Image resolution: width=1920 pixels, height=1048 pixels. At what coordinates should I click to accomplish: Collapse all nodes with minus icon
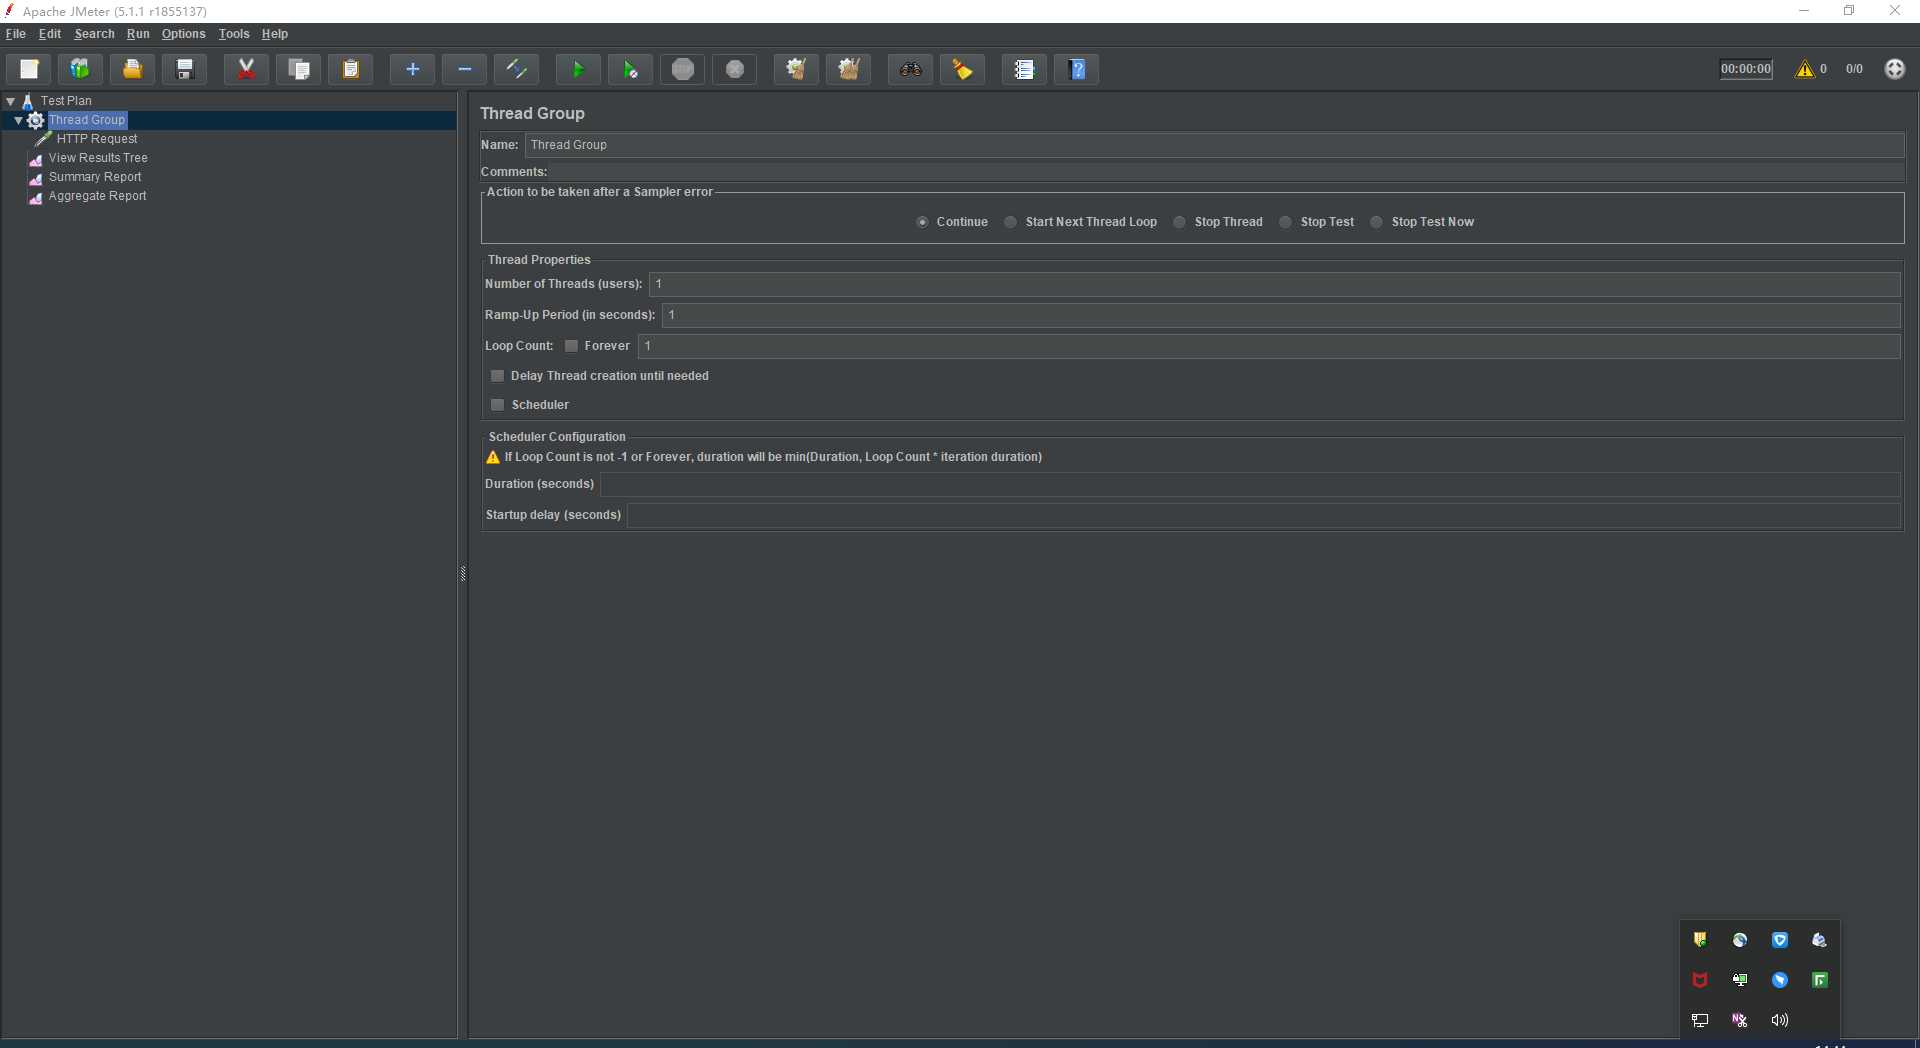click(x=464, y=69)
